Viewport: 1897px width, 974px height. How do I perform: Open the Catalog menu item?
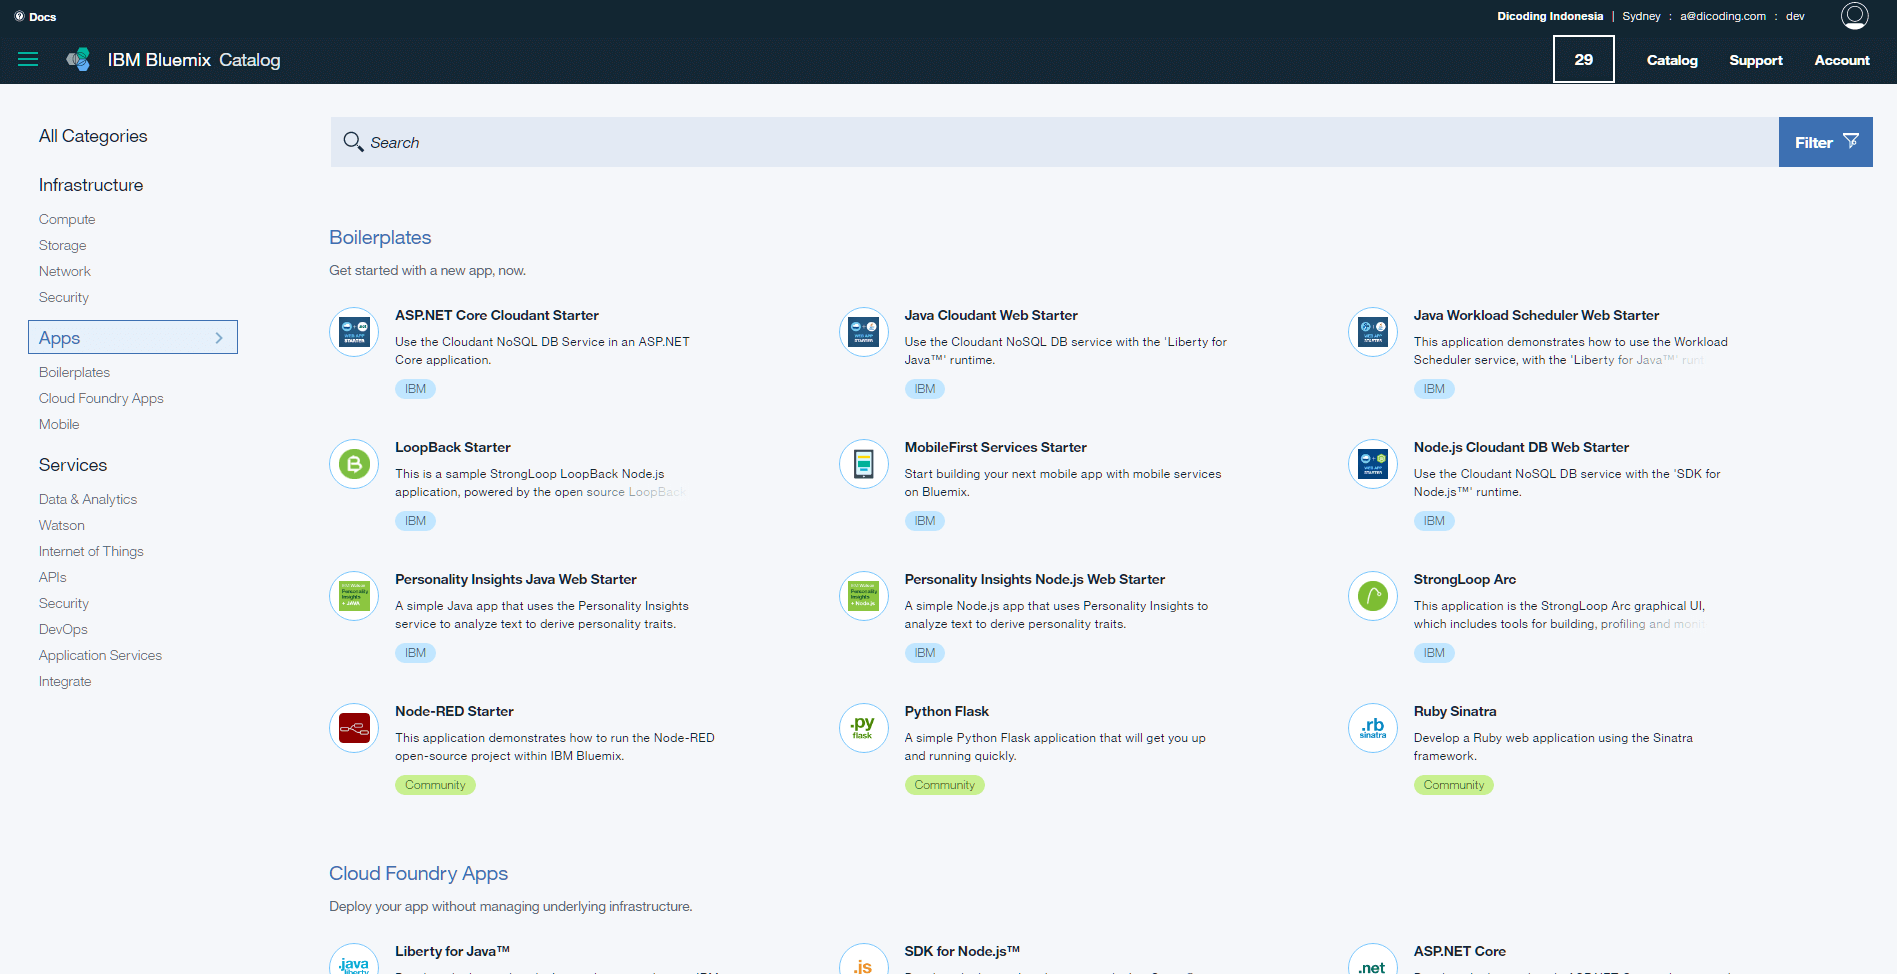(x=1672, y=60)
